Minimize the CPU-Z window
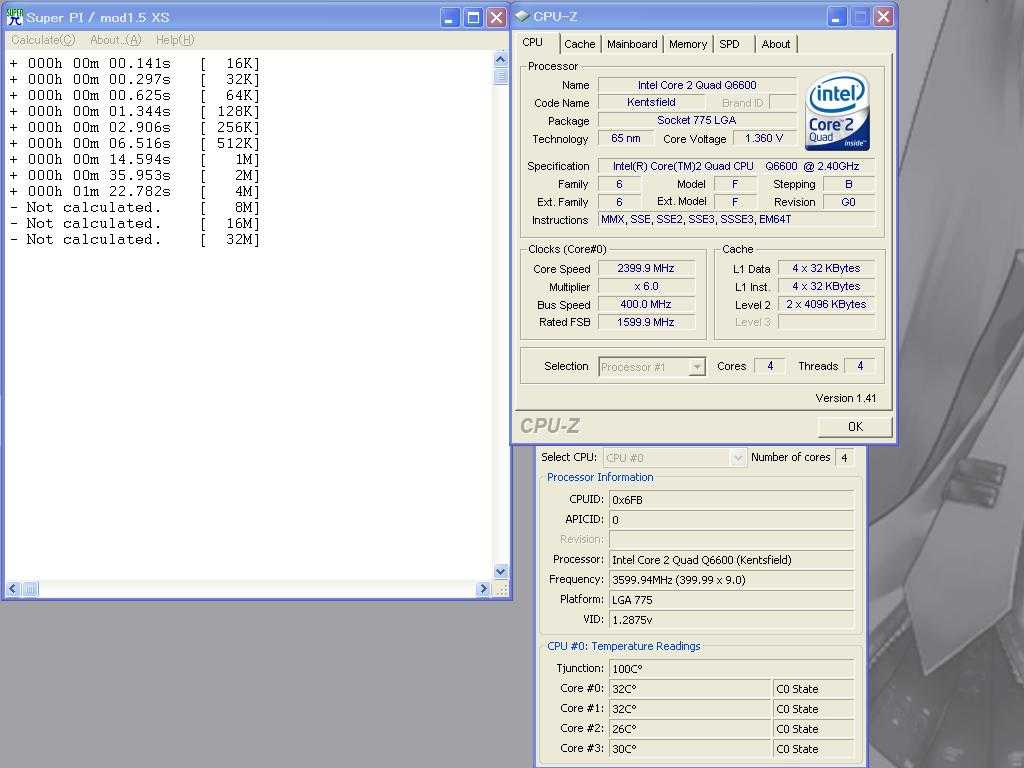The height and width of the screenshot is (768, 1024). pos(837,17)
